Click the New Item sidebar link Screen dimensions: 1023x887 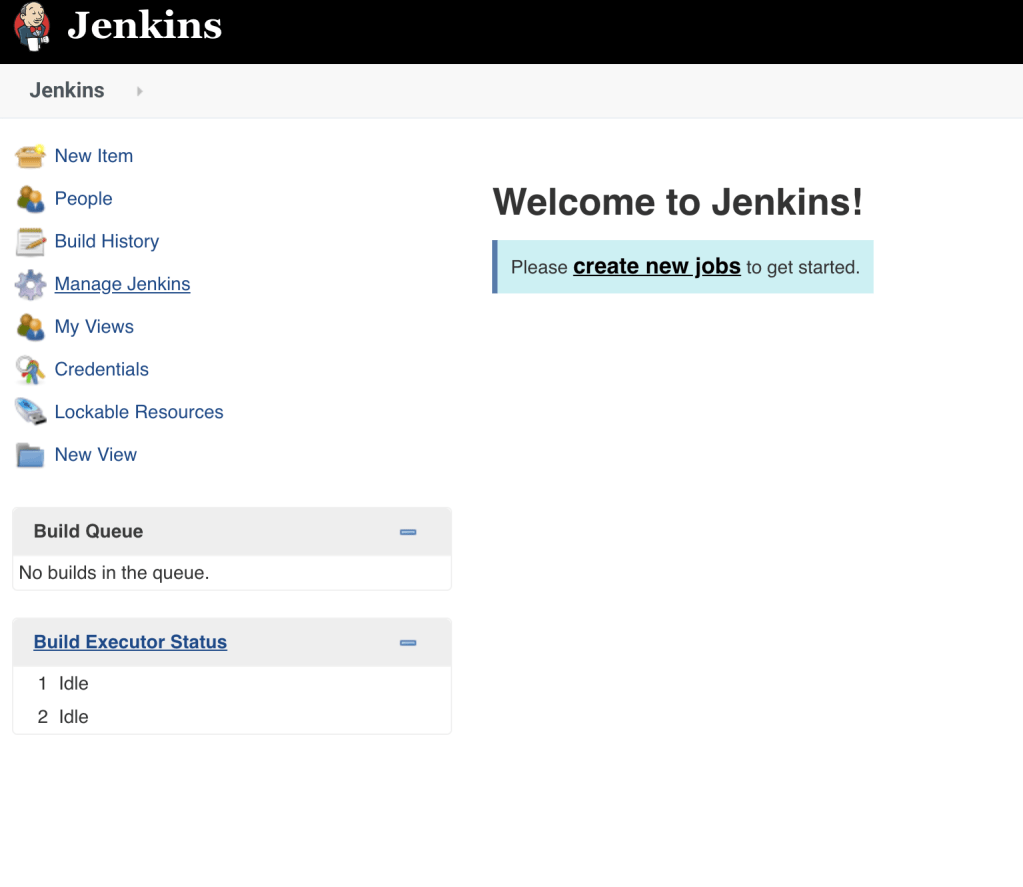click(x=93, y=156)
